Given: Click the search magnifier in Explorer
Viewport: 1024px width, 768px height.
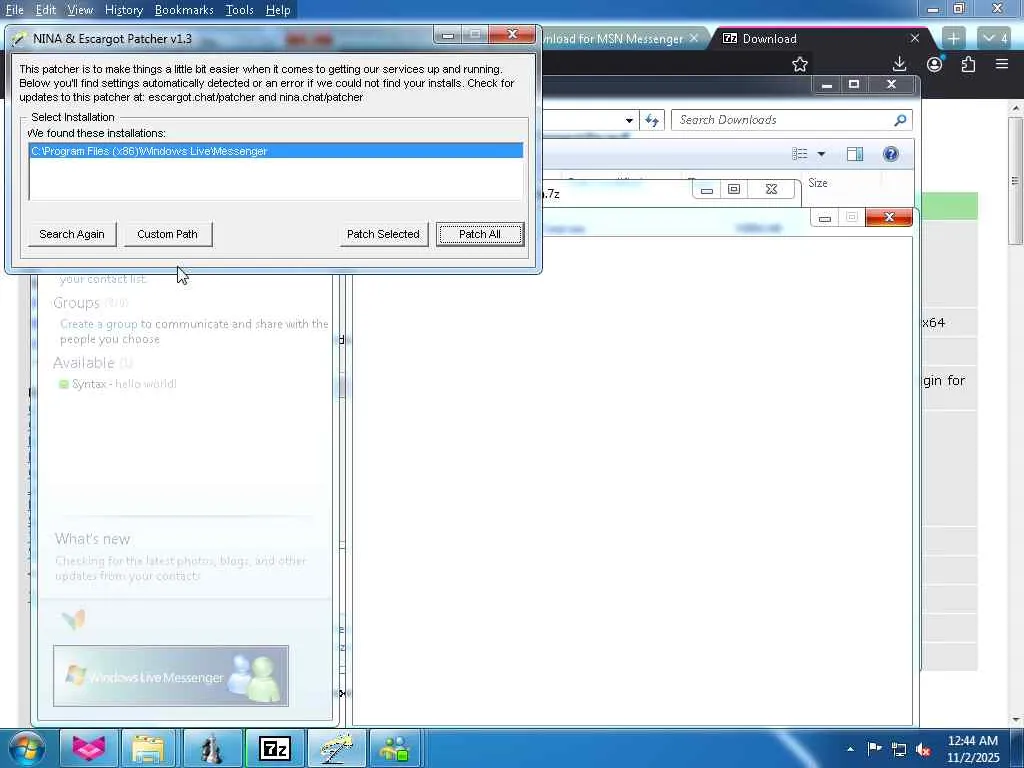Looking at the screenshot, I should pos(900,120).
